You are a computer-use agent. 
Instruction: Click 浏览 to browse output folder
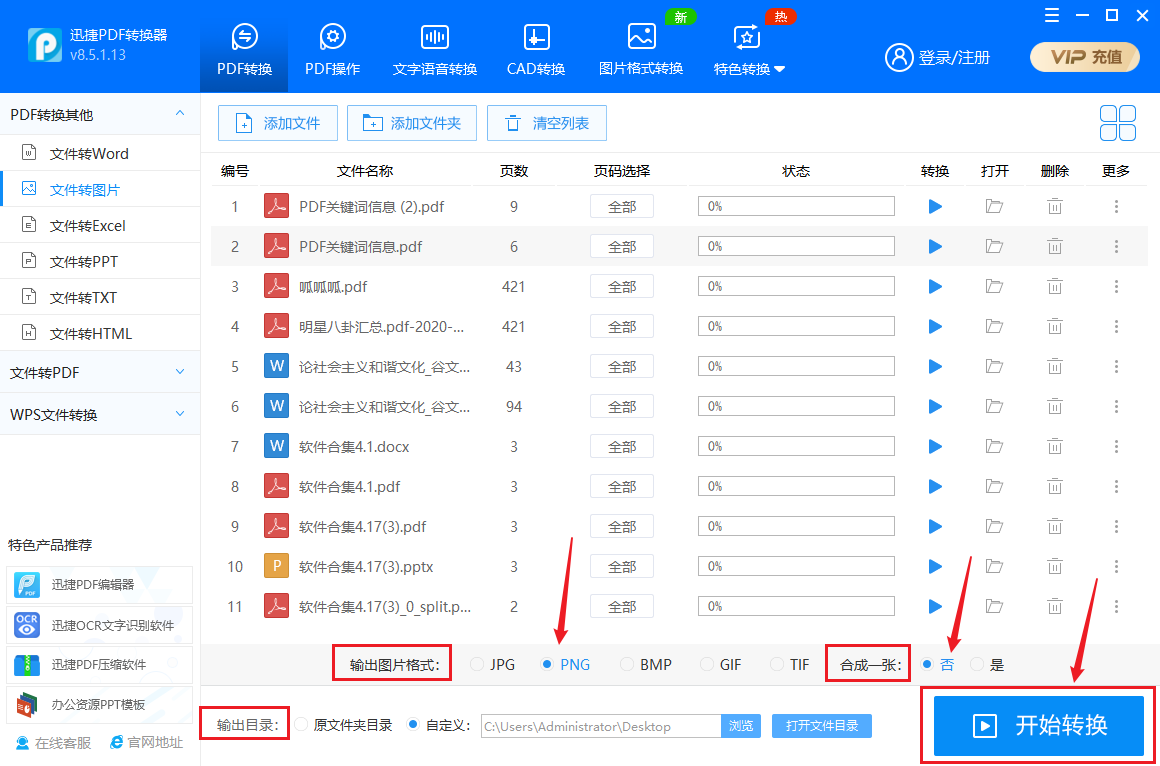pos(741,726)
